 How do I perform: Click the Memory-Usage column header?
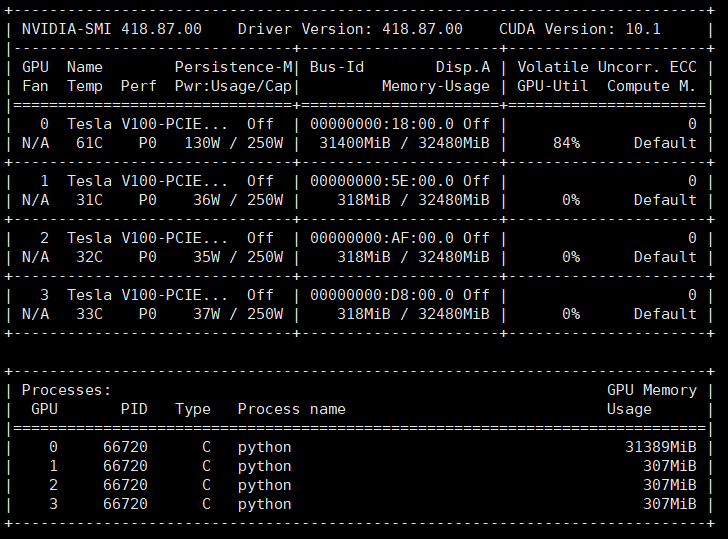coord(436,86)
